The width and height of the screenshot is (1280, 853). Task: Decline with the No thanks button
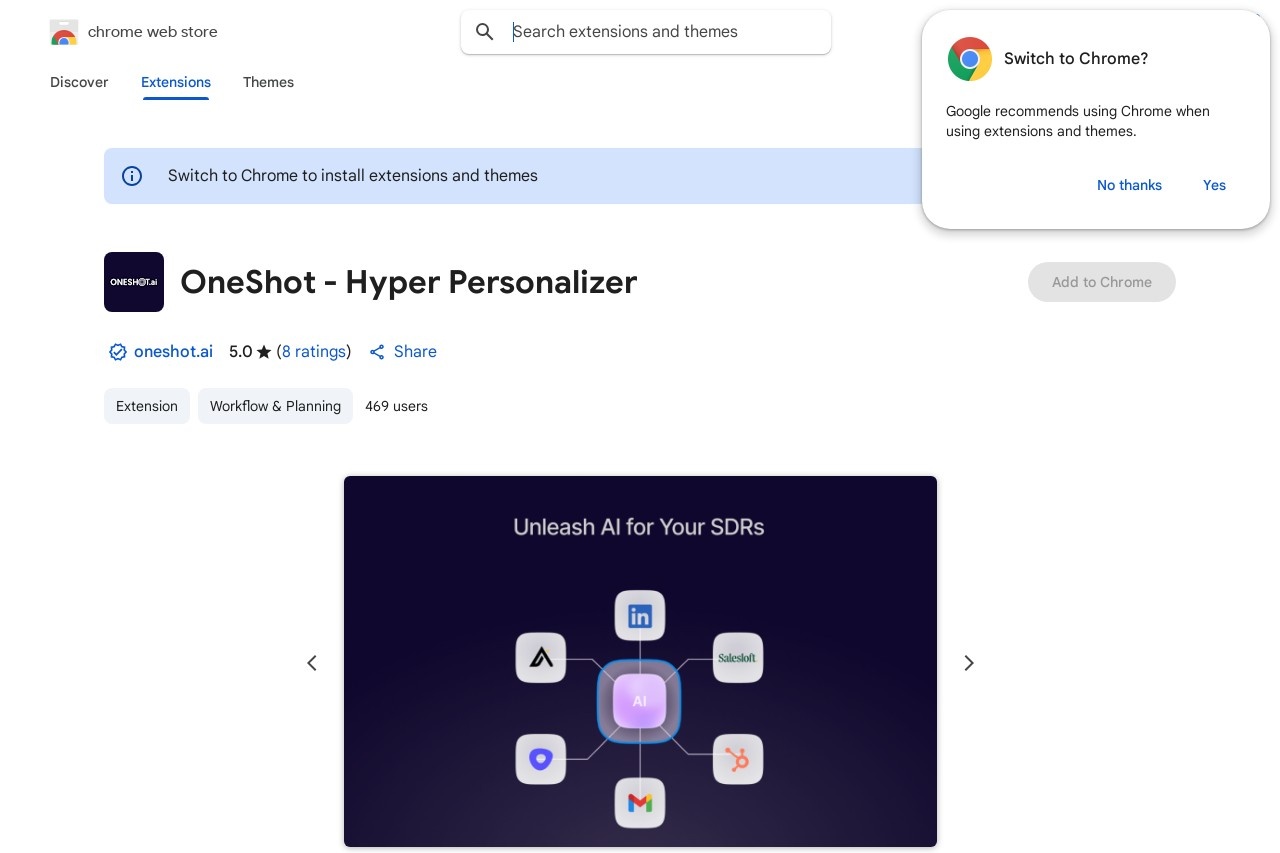click(x=1129, y=185)
